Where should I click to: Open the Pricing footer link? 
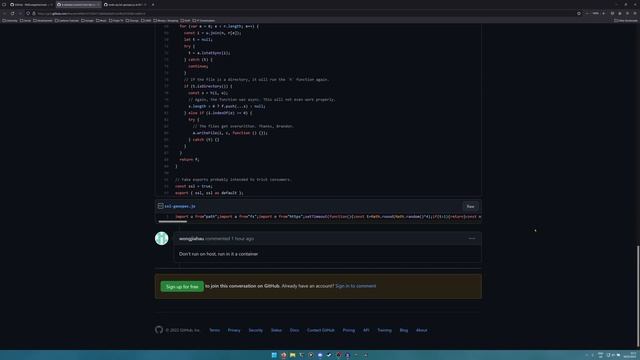coord(349,330)
